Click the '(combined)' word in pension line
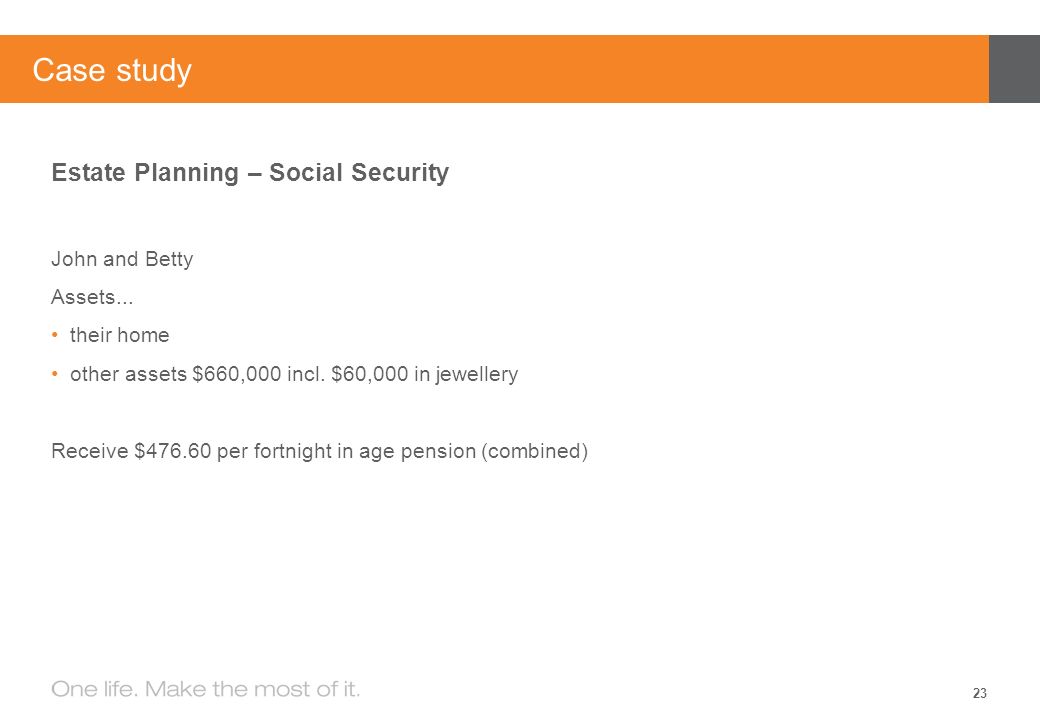The height and width of the screenshot is (720, 1040). [x=535, y=451]
